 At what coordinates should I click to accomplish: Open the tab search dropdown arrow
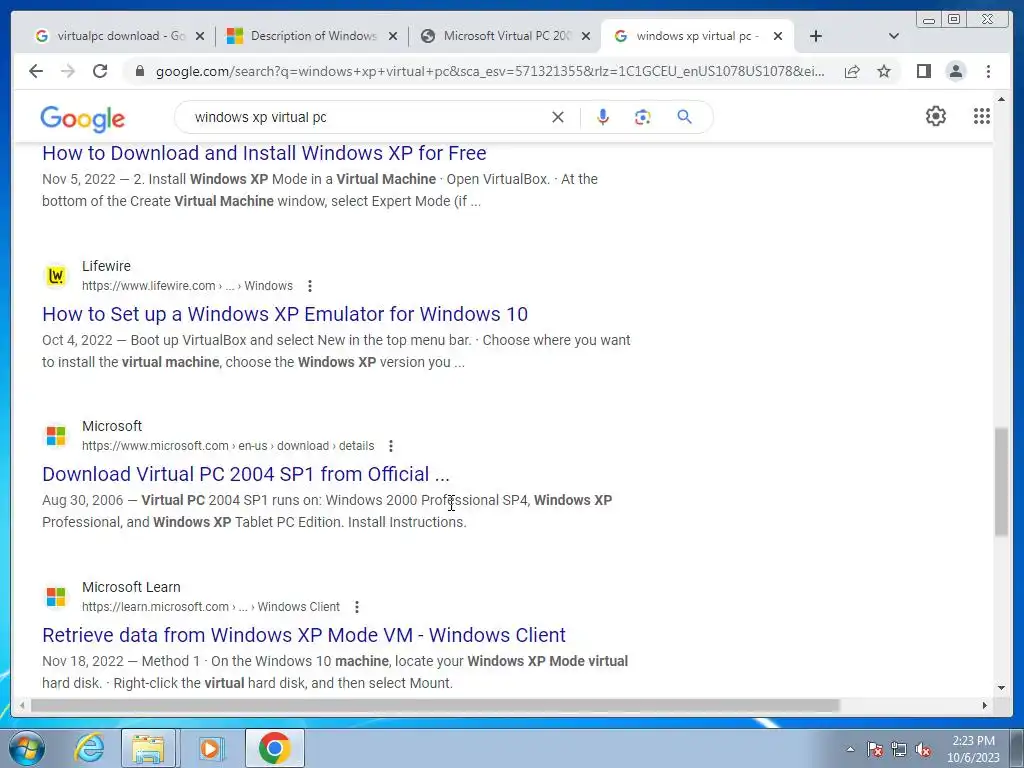tap(894, 36)
